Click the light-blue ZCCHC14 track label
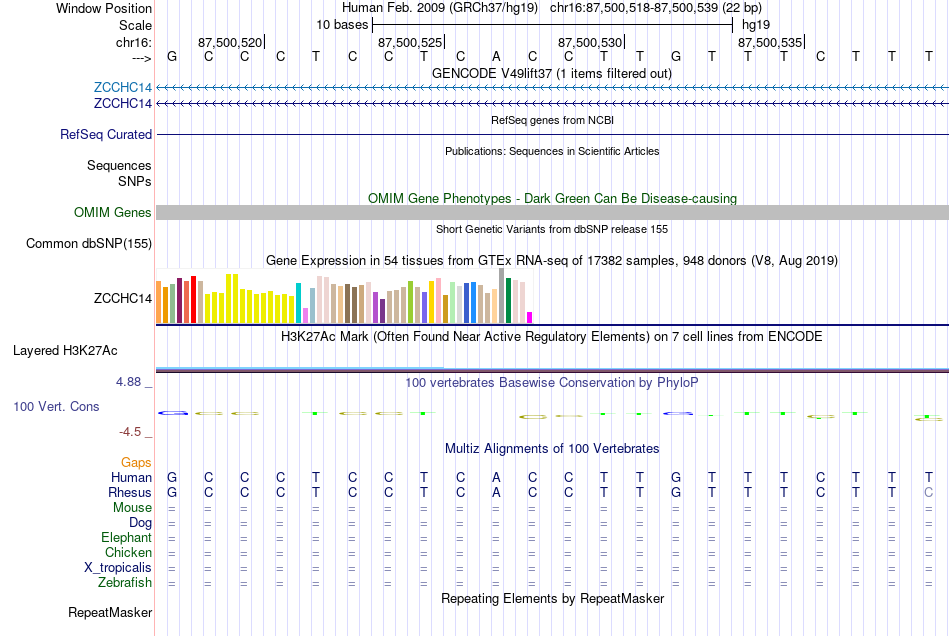This screenshot has height=636, width=950. tap(122, 87)
